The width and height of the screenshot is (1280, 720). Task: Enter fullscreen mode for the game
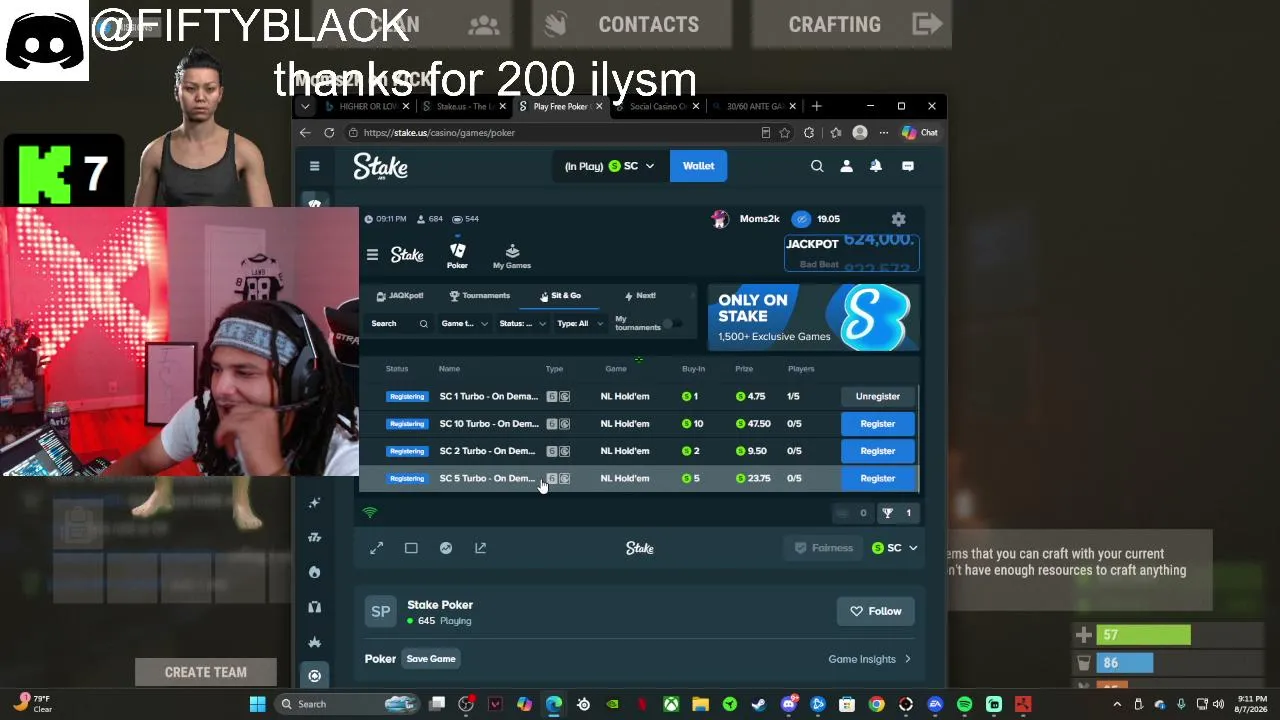pos(376,548)
